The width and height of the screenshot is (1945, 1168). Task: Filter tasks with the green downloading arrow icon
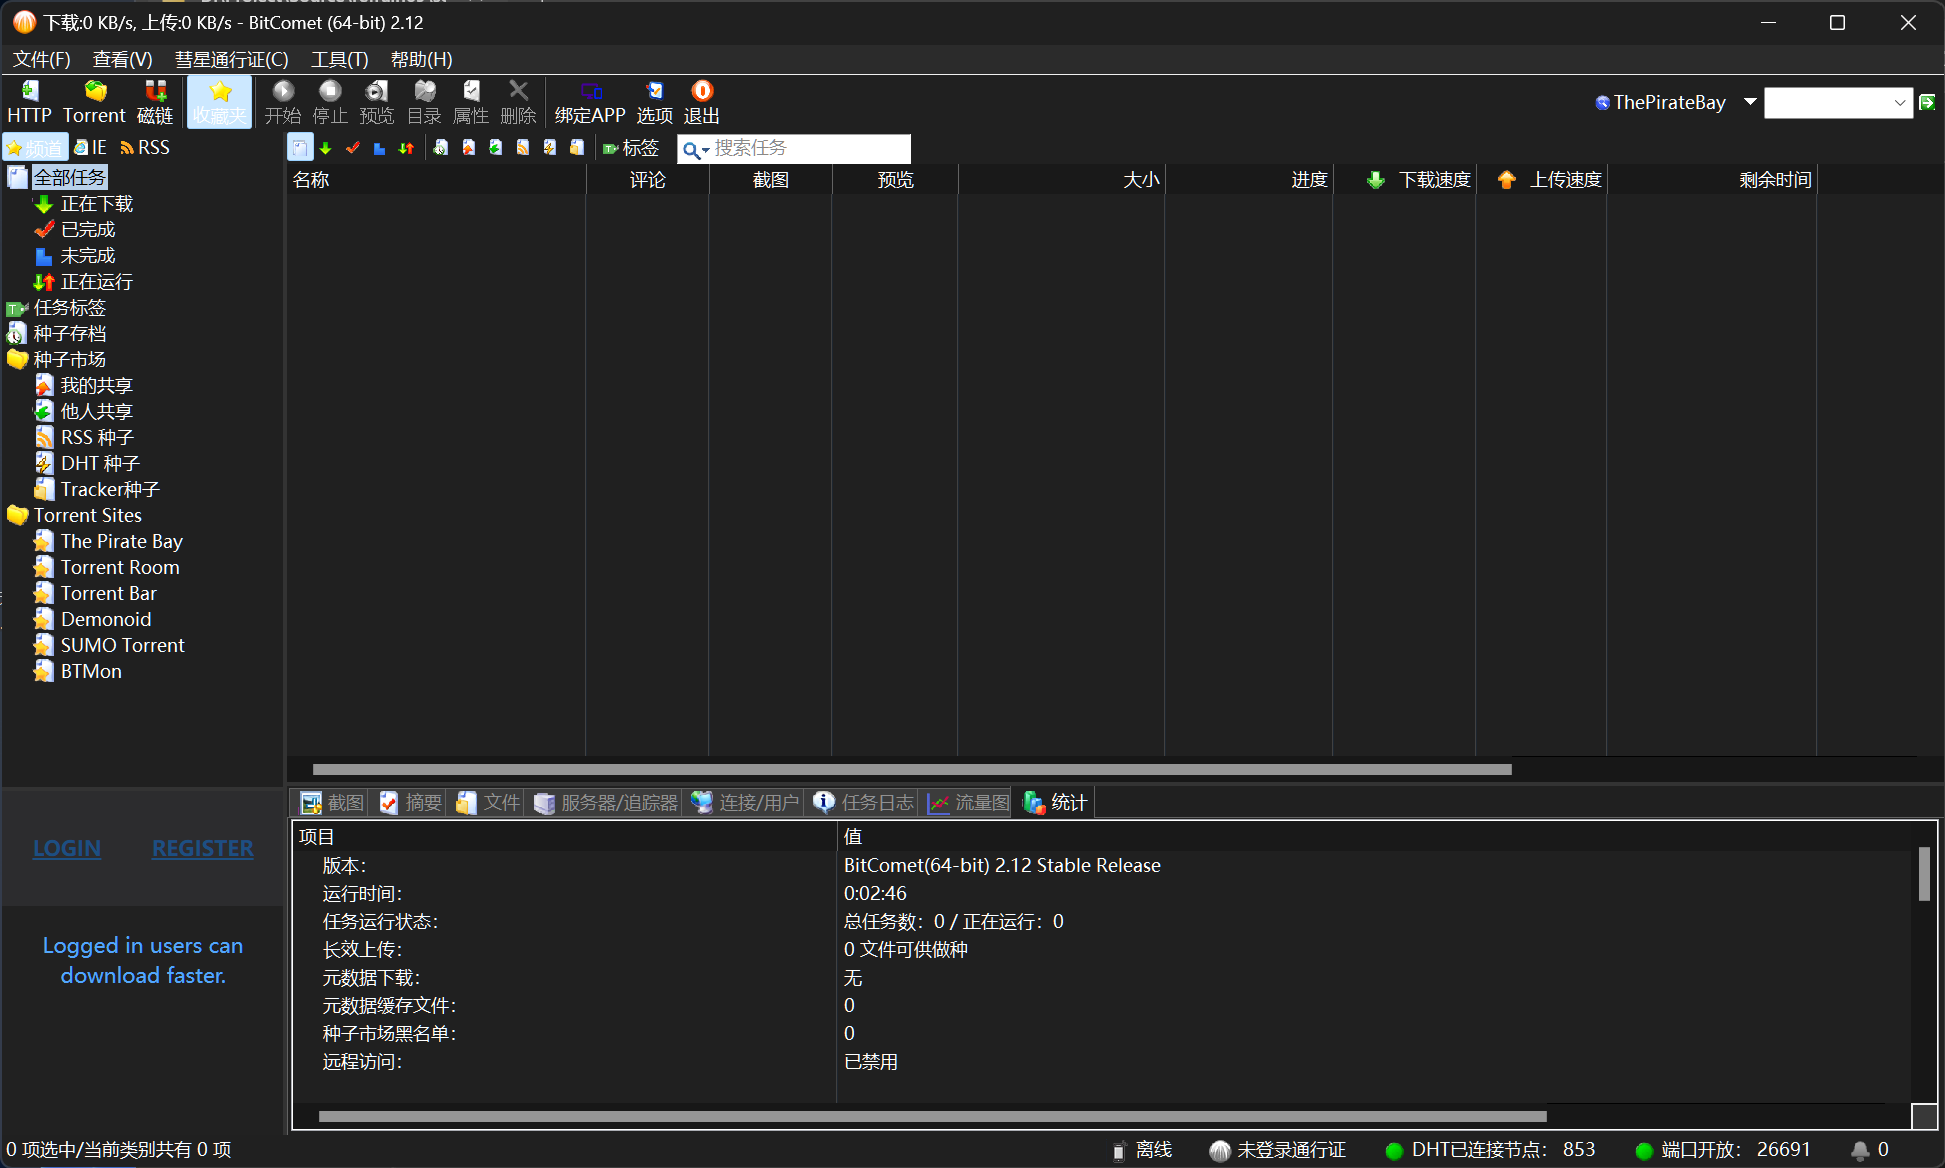coord(326,148)
